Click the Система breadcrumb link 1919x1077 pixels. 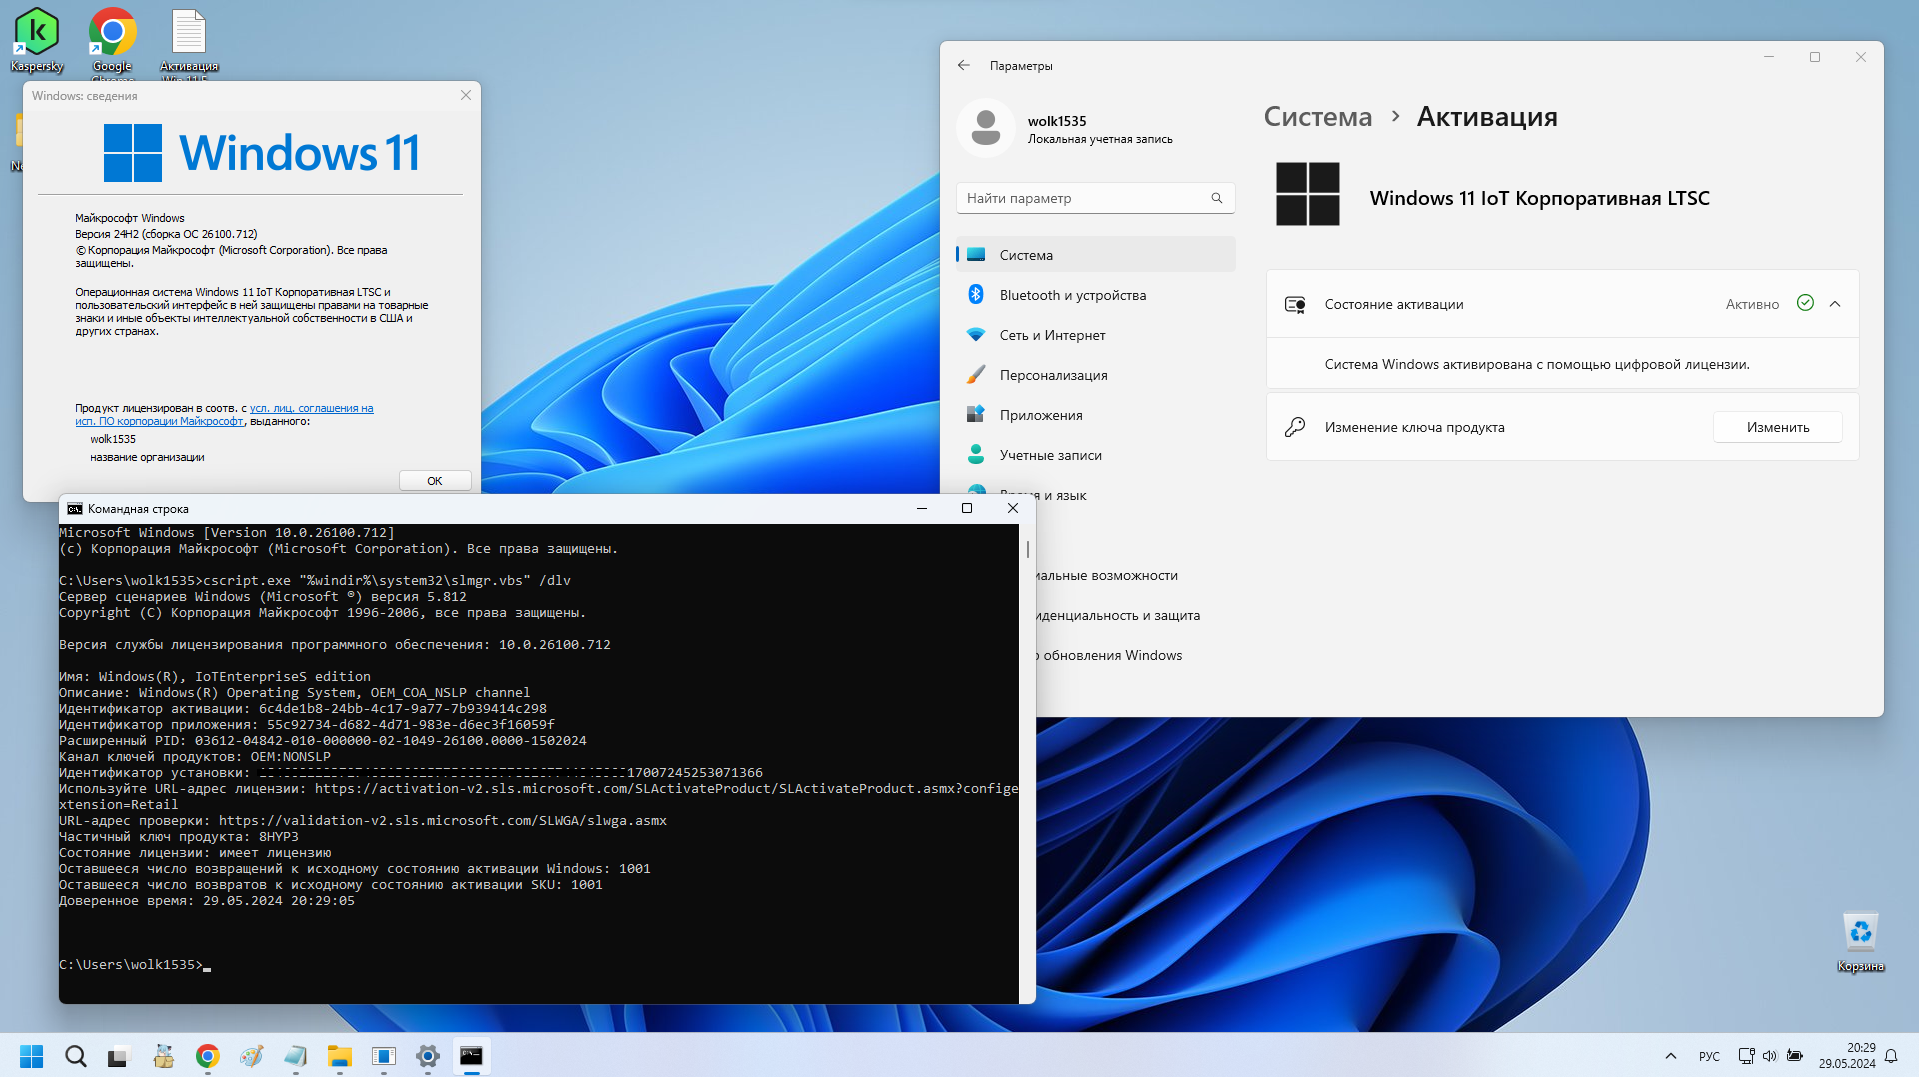point(1318,117)
